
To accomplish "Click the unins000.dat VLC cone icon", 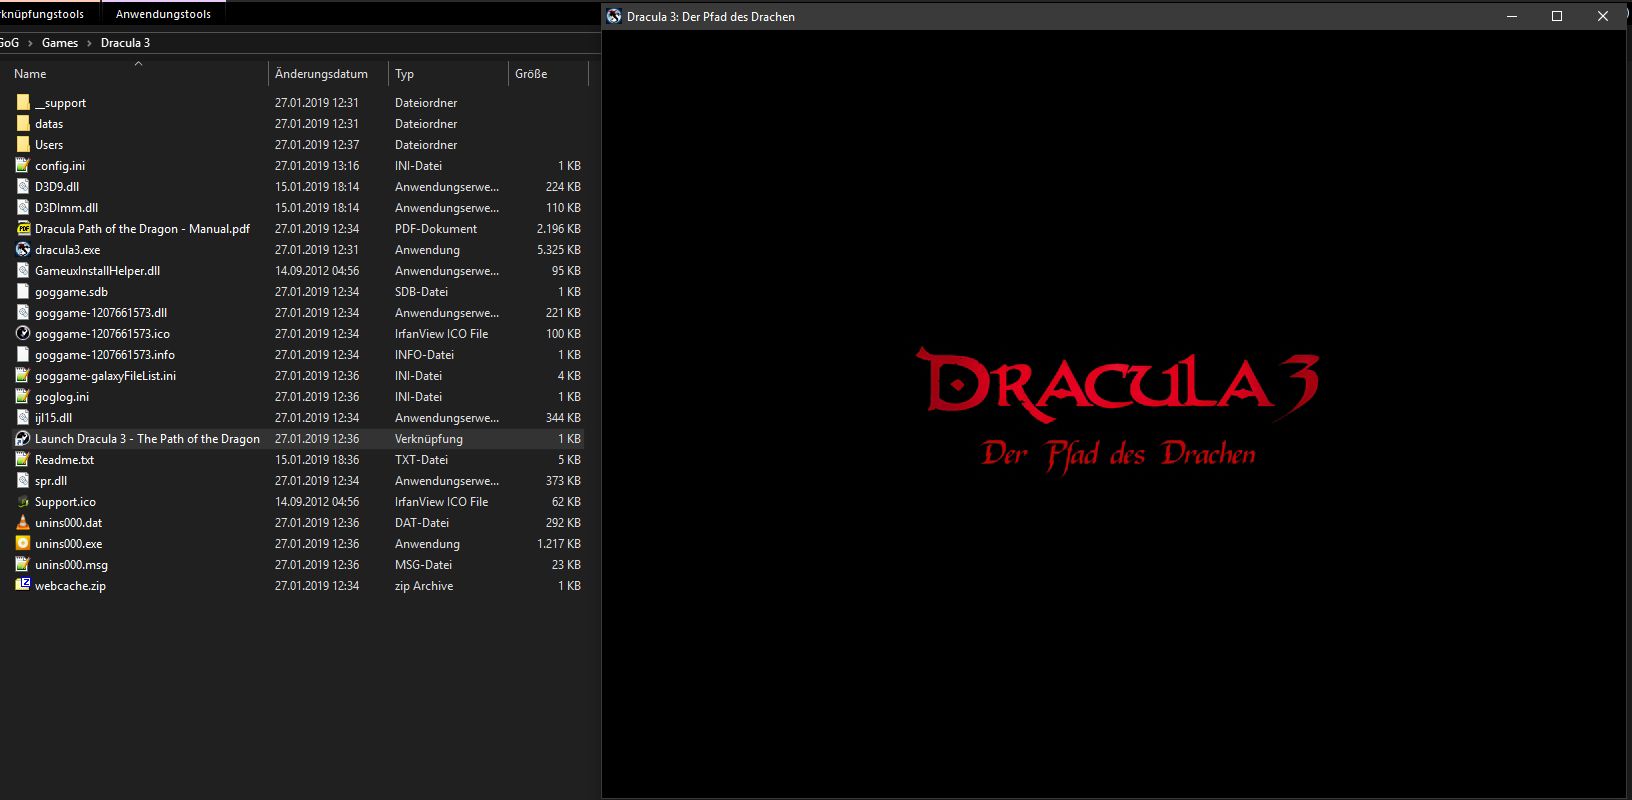I will click(23, 523).
